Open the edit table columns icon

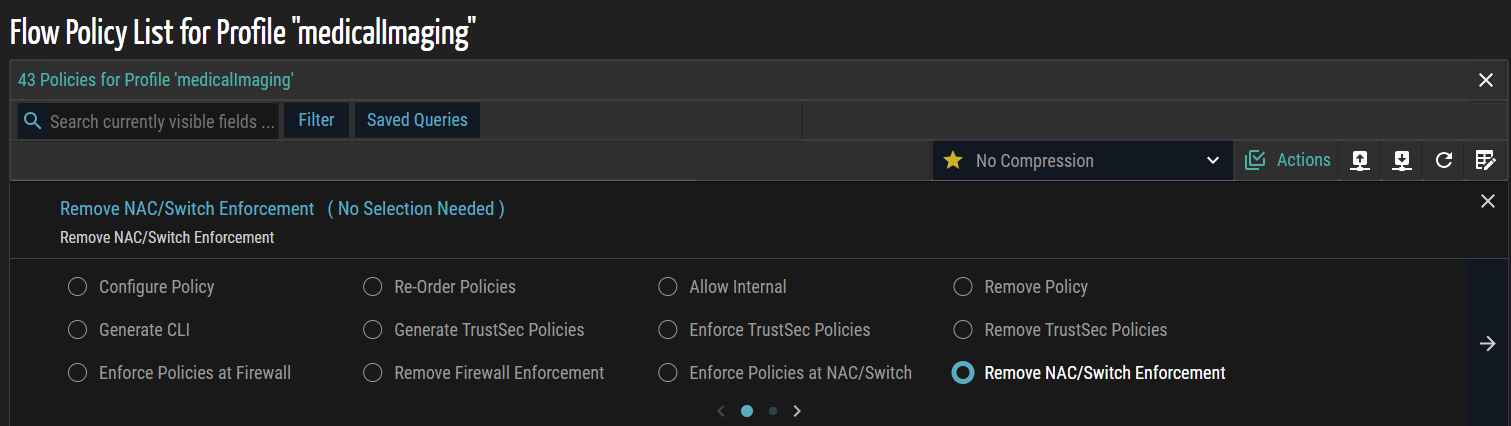coord(1486,160)
